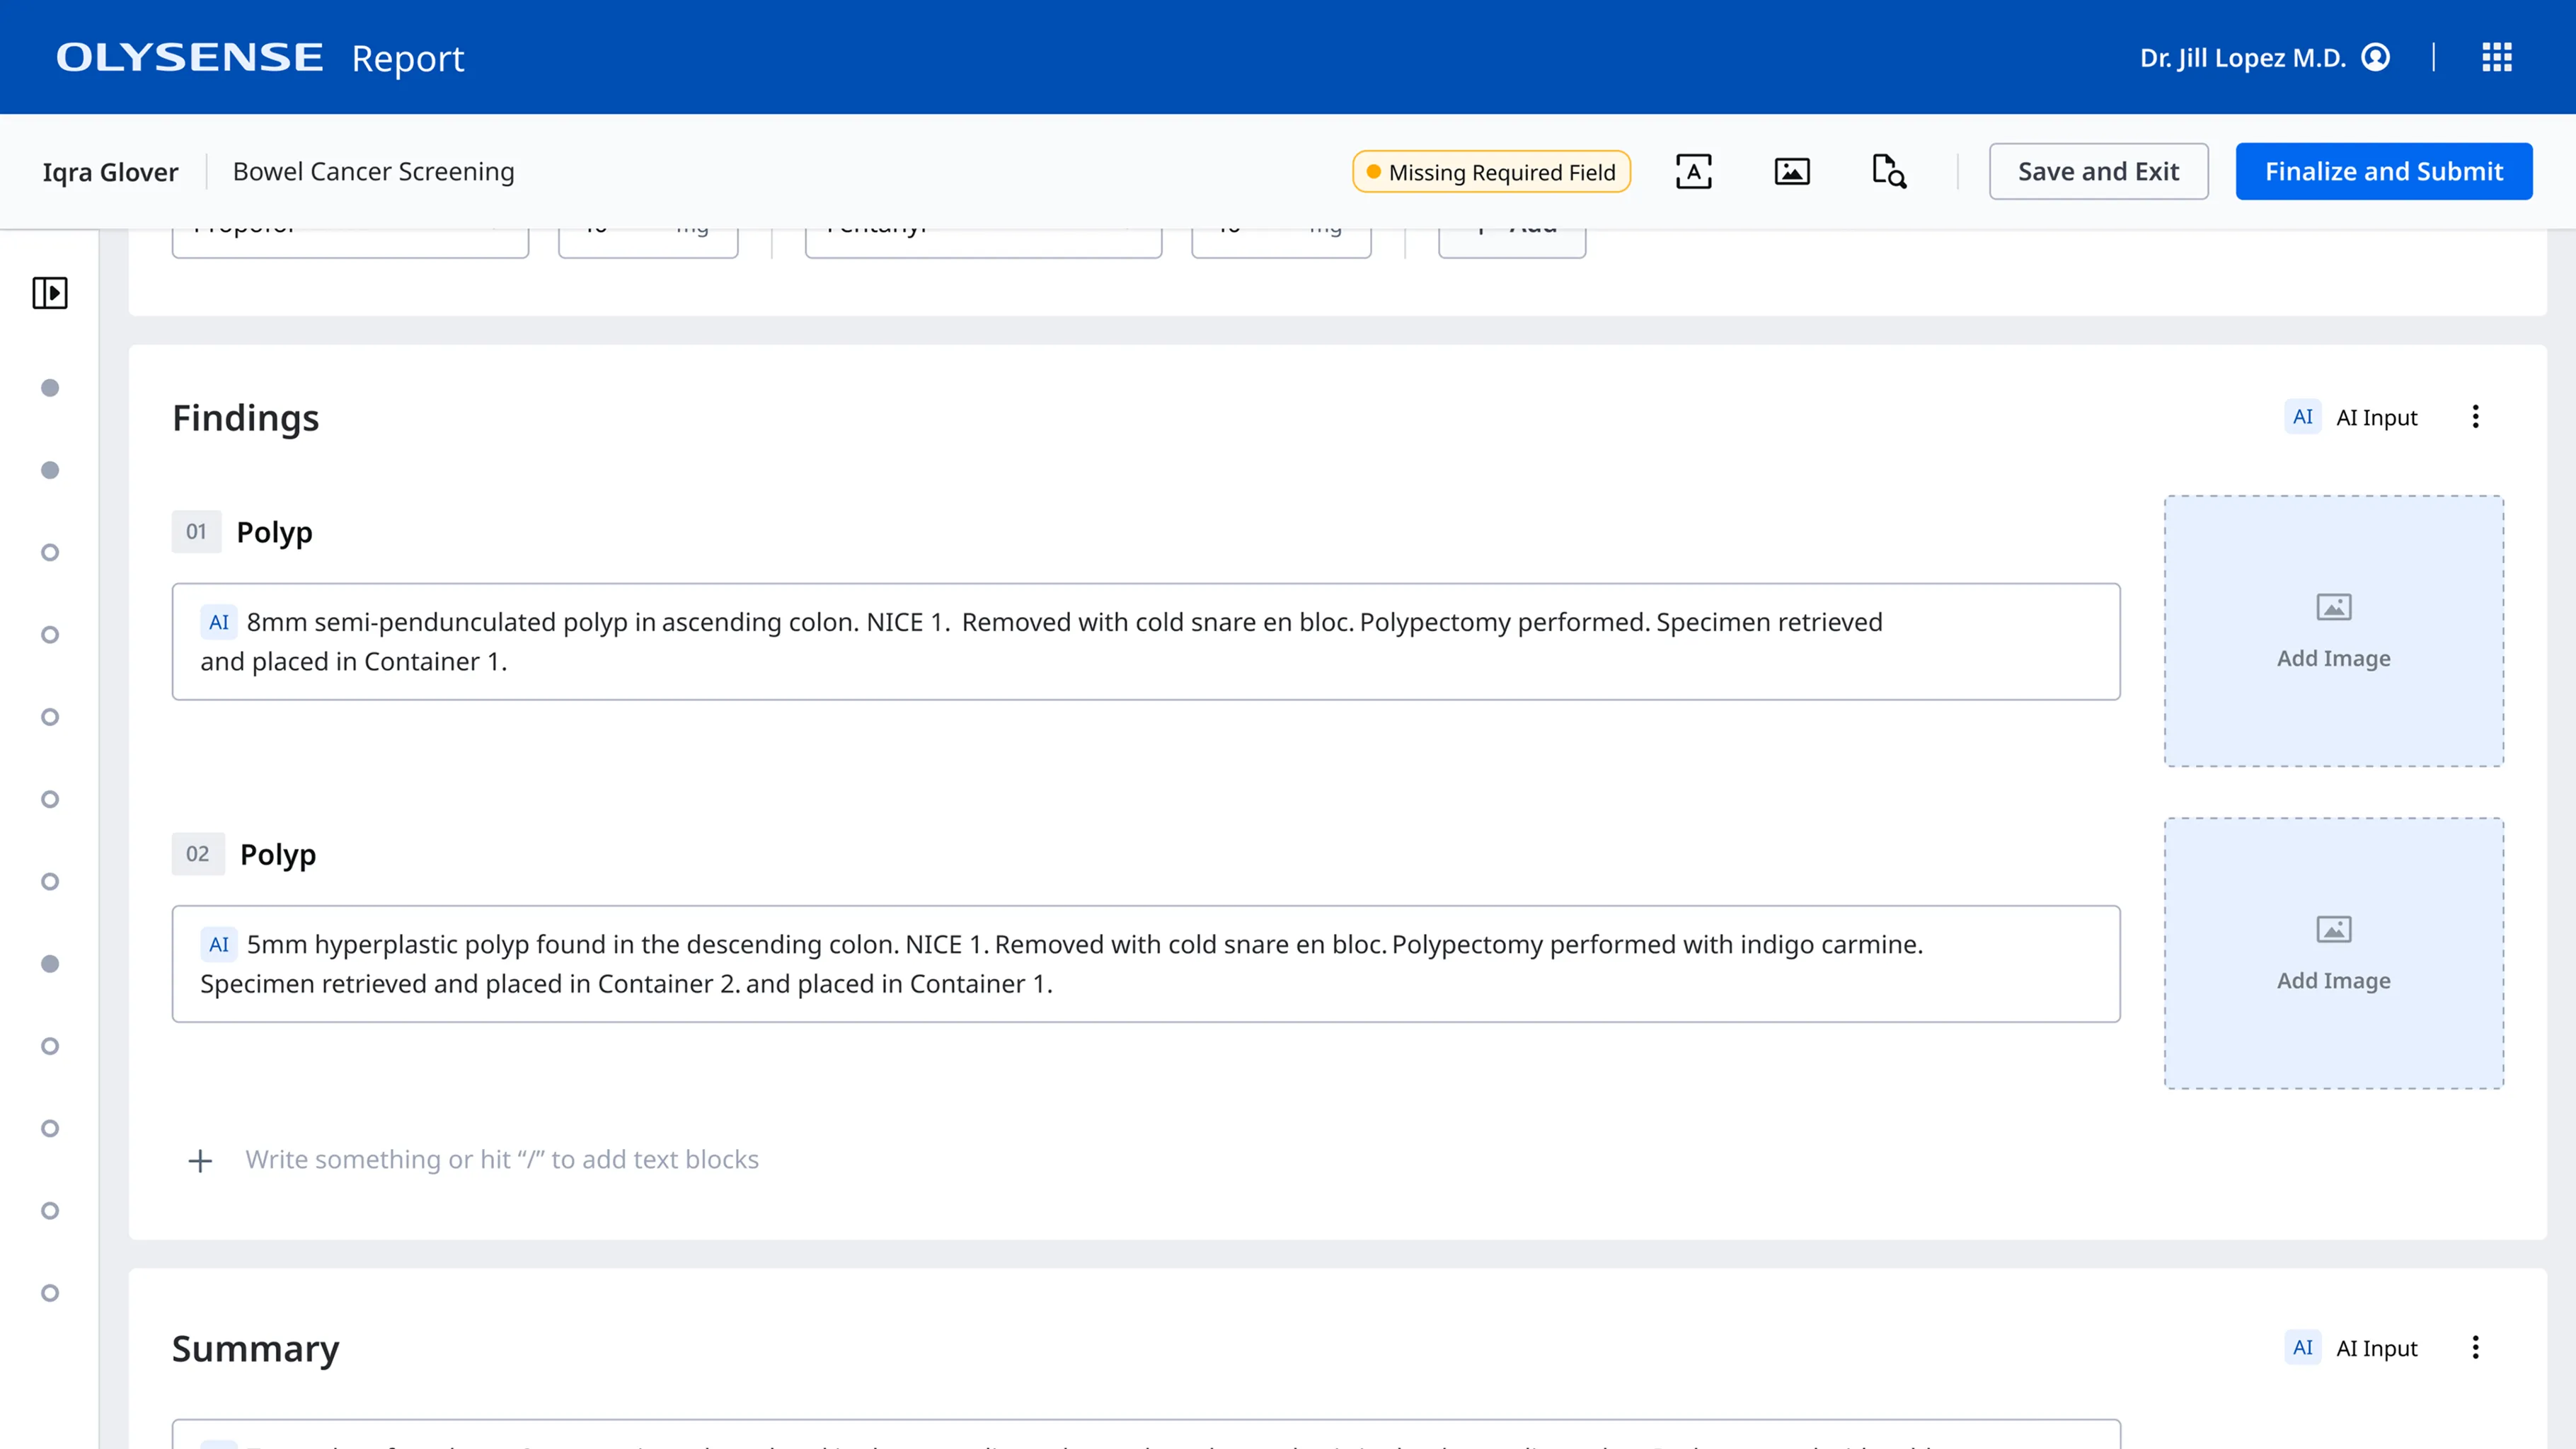
Task: Click Save and Exit button
Action: pos(2098,172)
